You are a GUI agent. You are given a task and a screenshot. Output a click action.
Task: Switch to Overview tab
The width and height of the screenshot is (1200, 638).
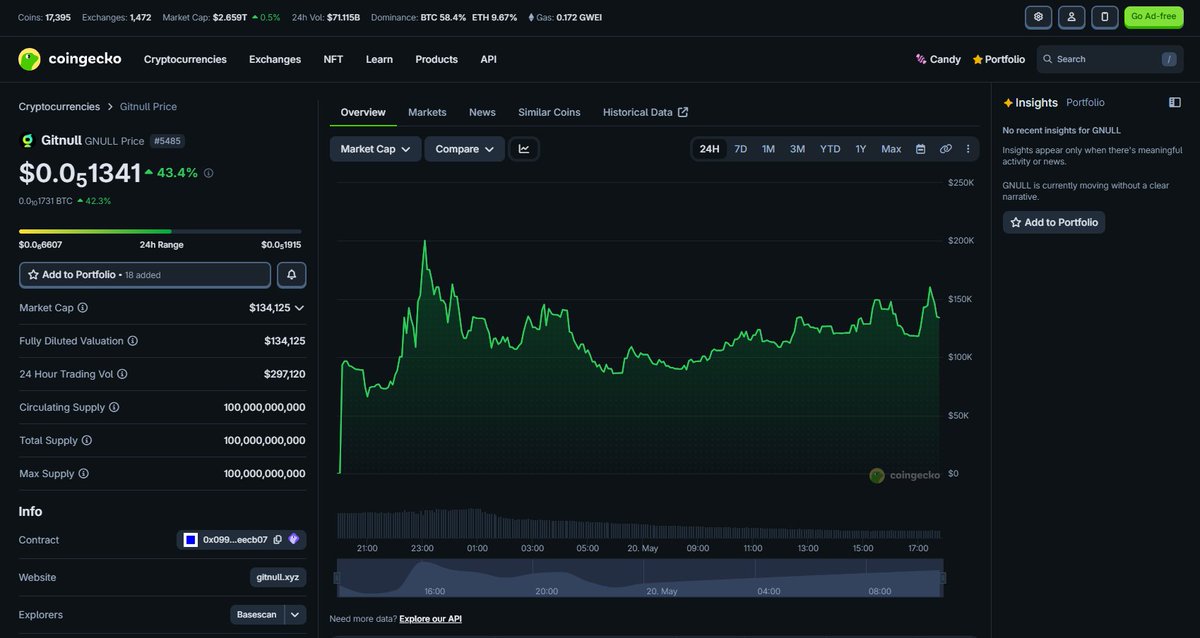click(363, 112)
